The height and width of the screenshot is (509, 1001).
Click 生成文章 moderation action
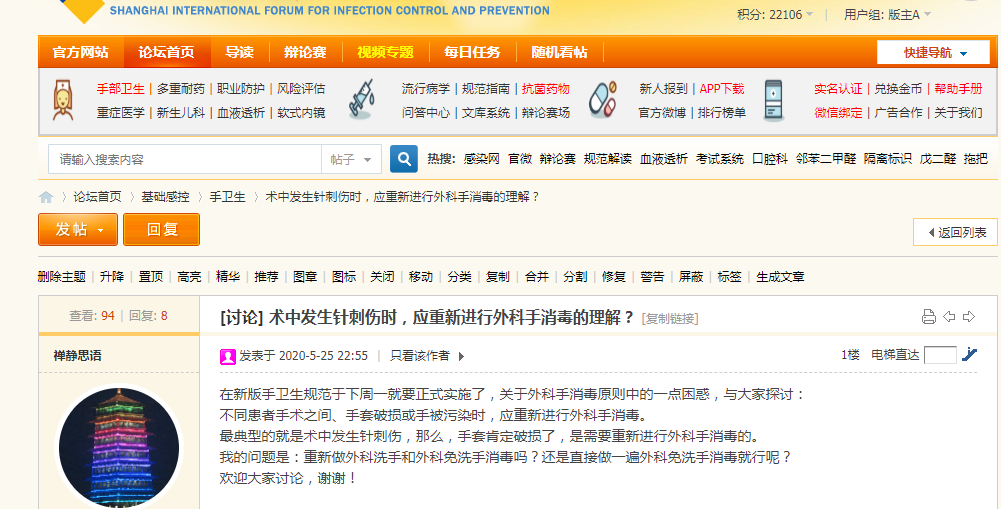coord(780,277)
